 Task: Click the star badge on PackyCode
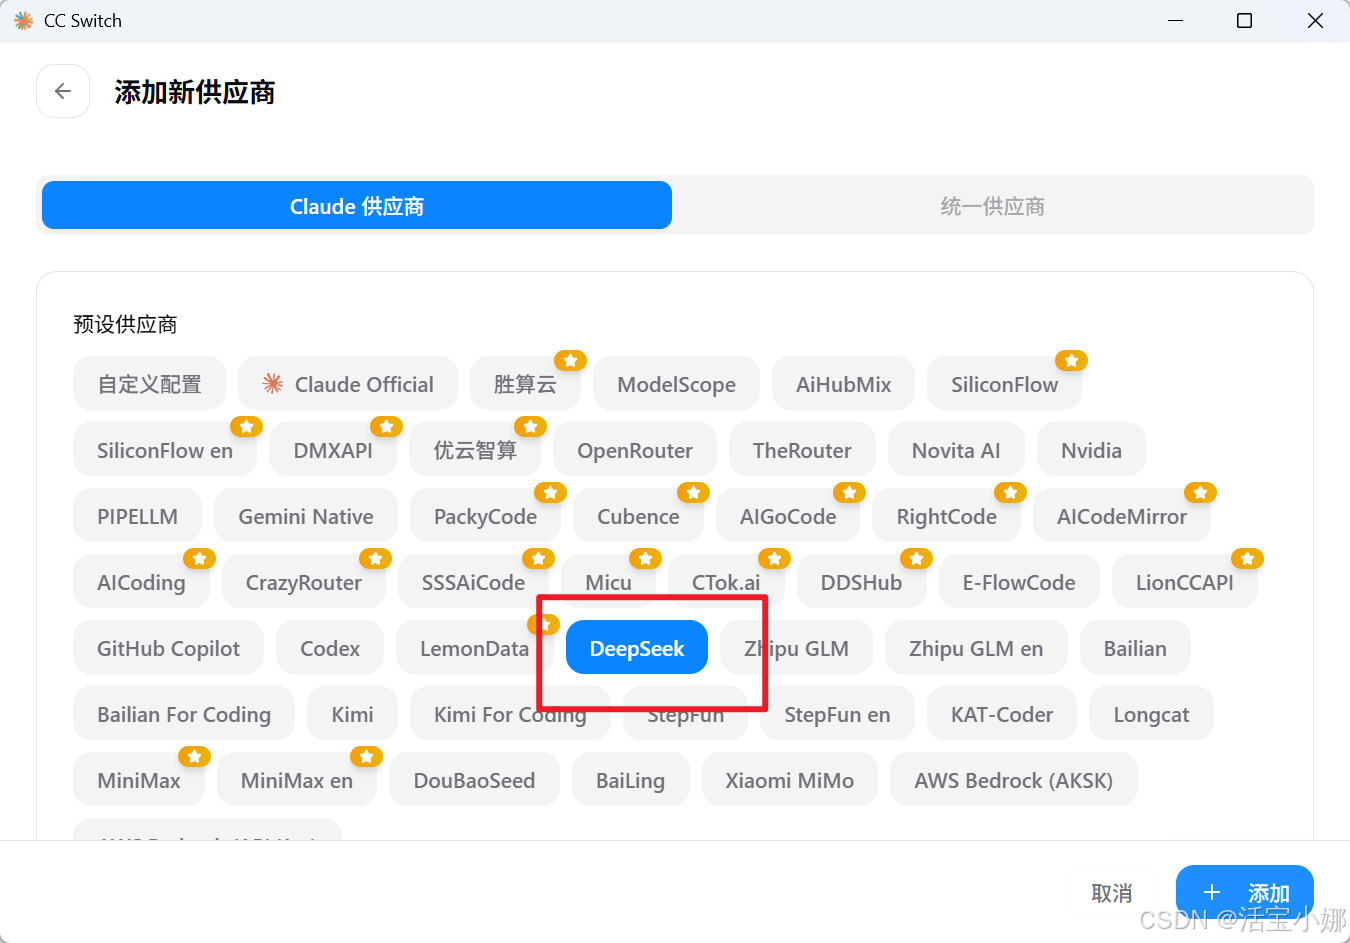pyautogui.click(x=550, y=492)
